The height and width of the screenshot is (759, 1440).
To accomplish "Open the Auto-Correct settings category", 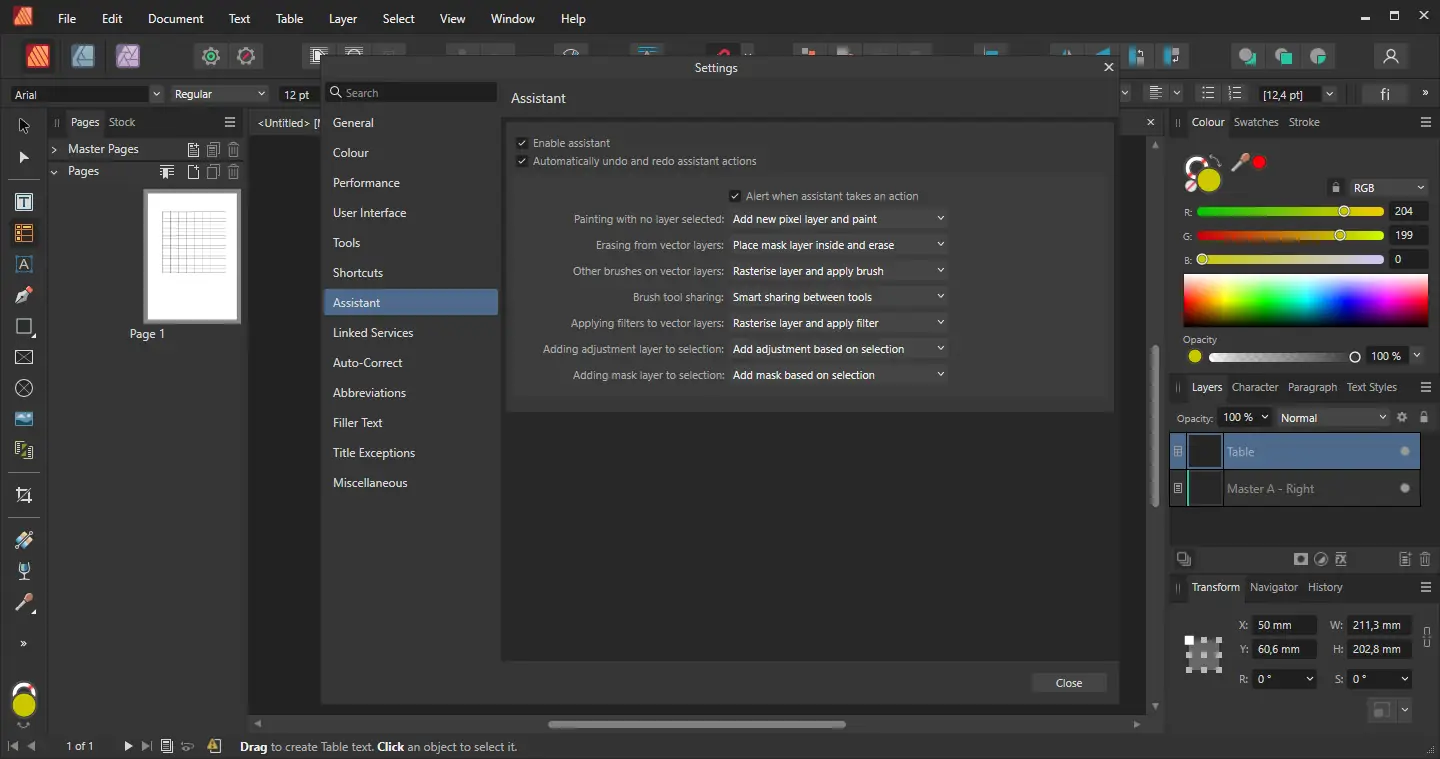I will [x=410, y=363].
